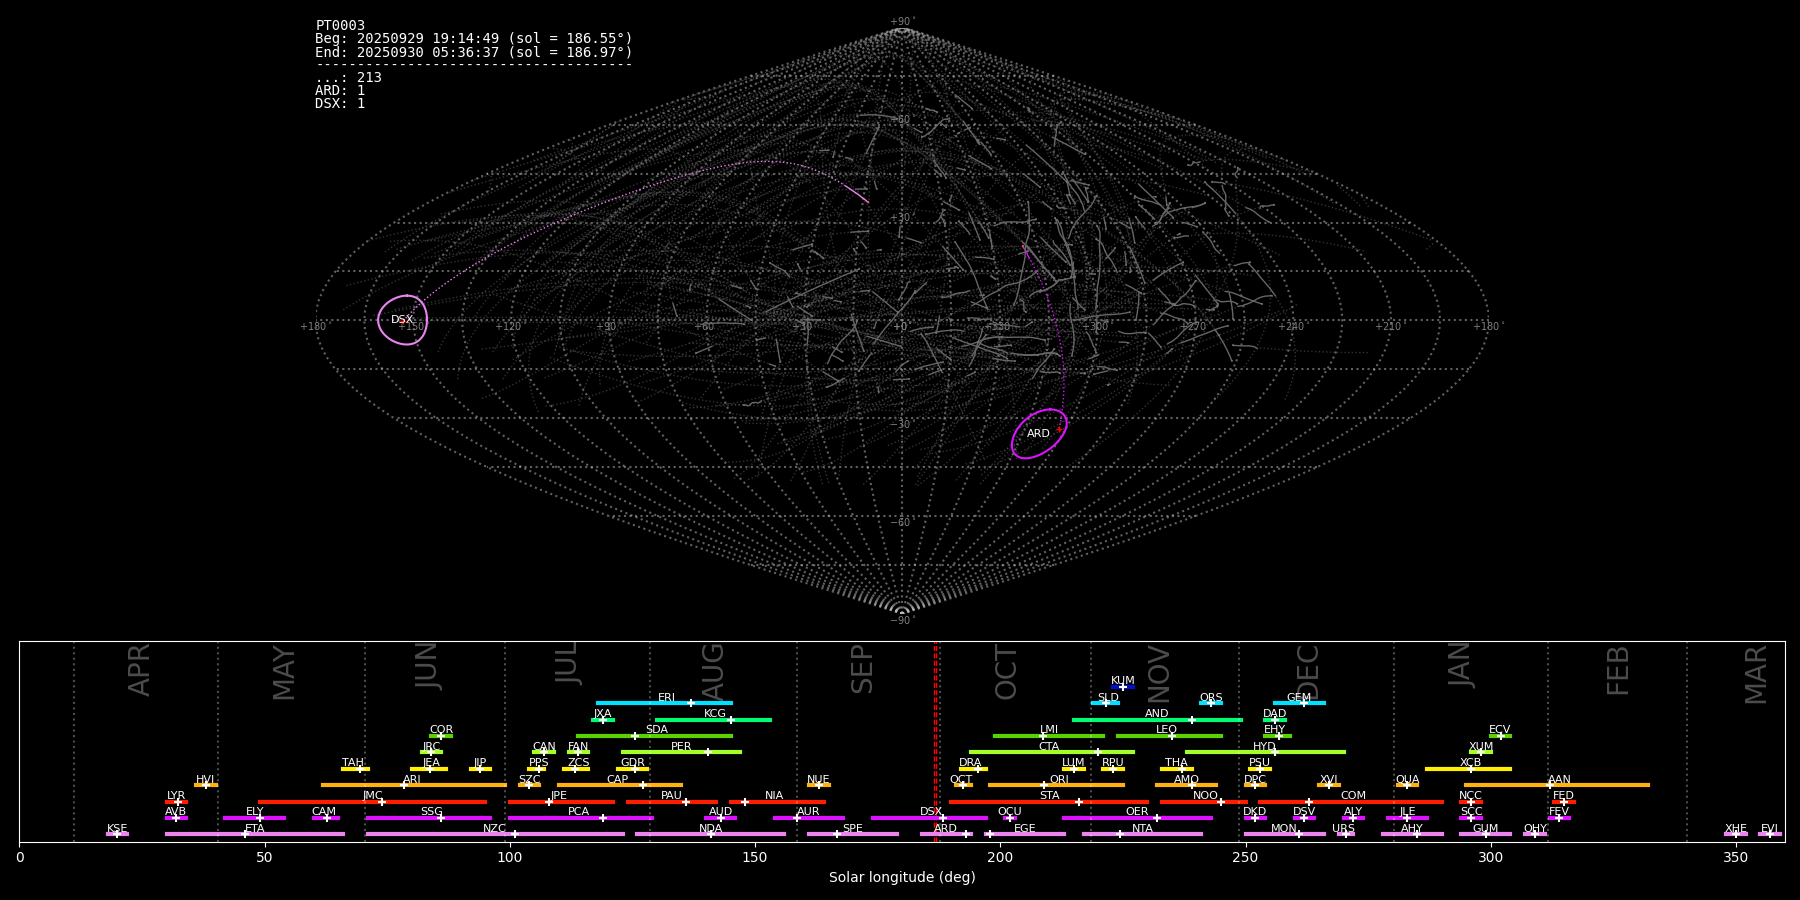Select the ORI orange shower bar
The width and height of the screenshot is (1800, 900).
coord(1056,785)
